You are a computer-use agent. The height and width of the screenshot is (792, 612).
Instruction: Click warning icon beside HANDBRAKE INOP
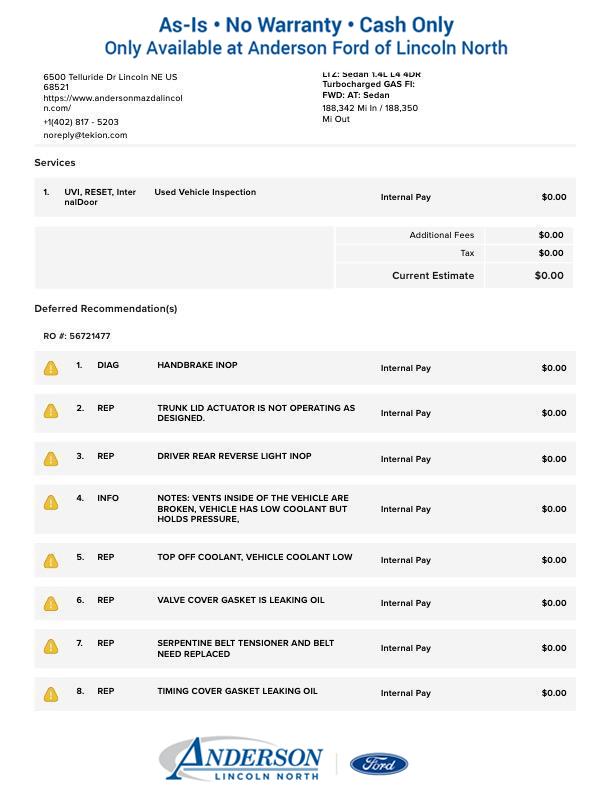tap(51, 368)
